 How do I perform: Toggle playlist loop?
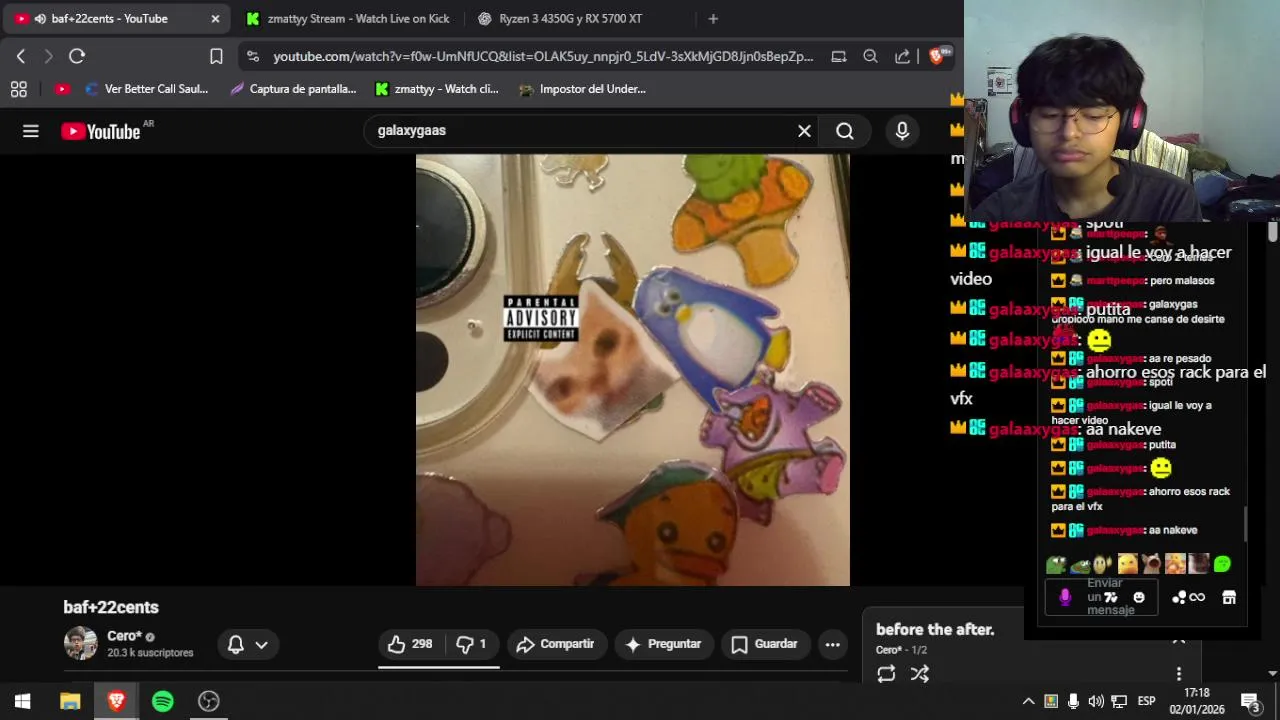[x=886, y=674]
